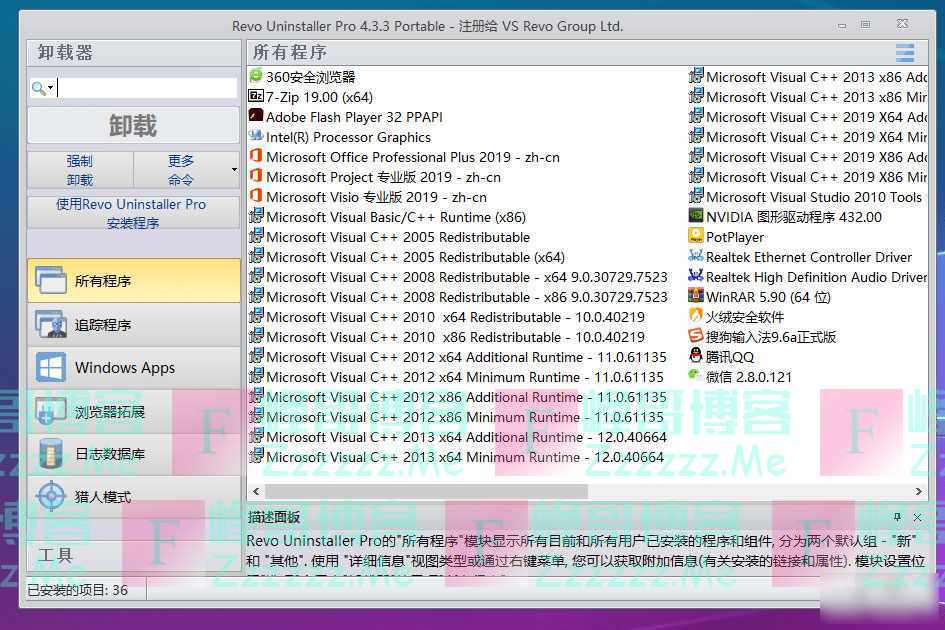Select the NVIDIA 图形驱动程序 icon

tap(696, 216)
